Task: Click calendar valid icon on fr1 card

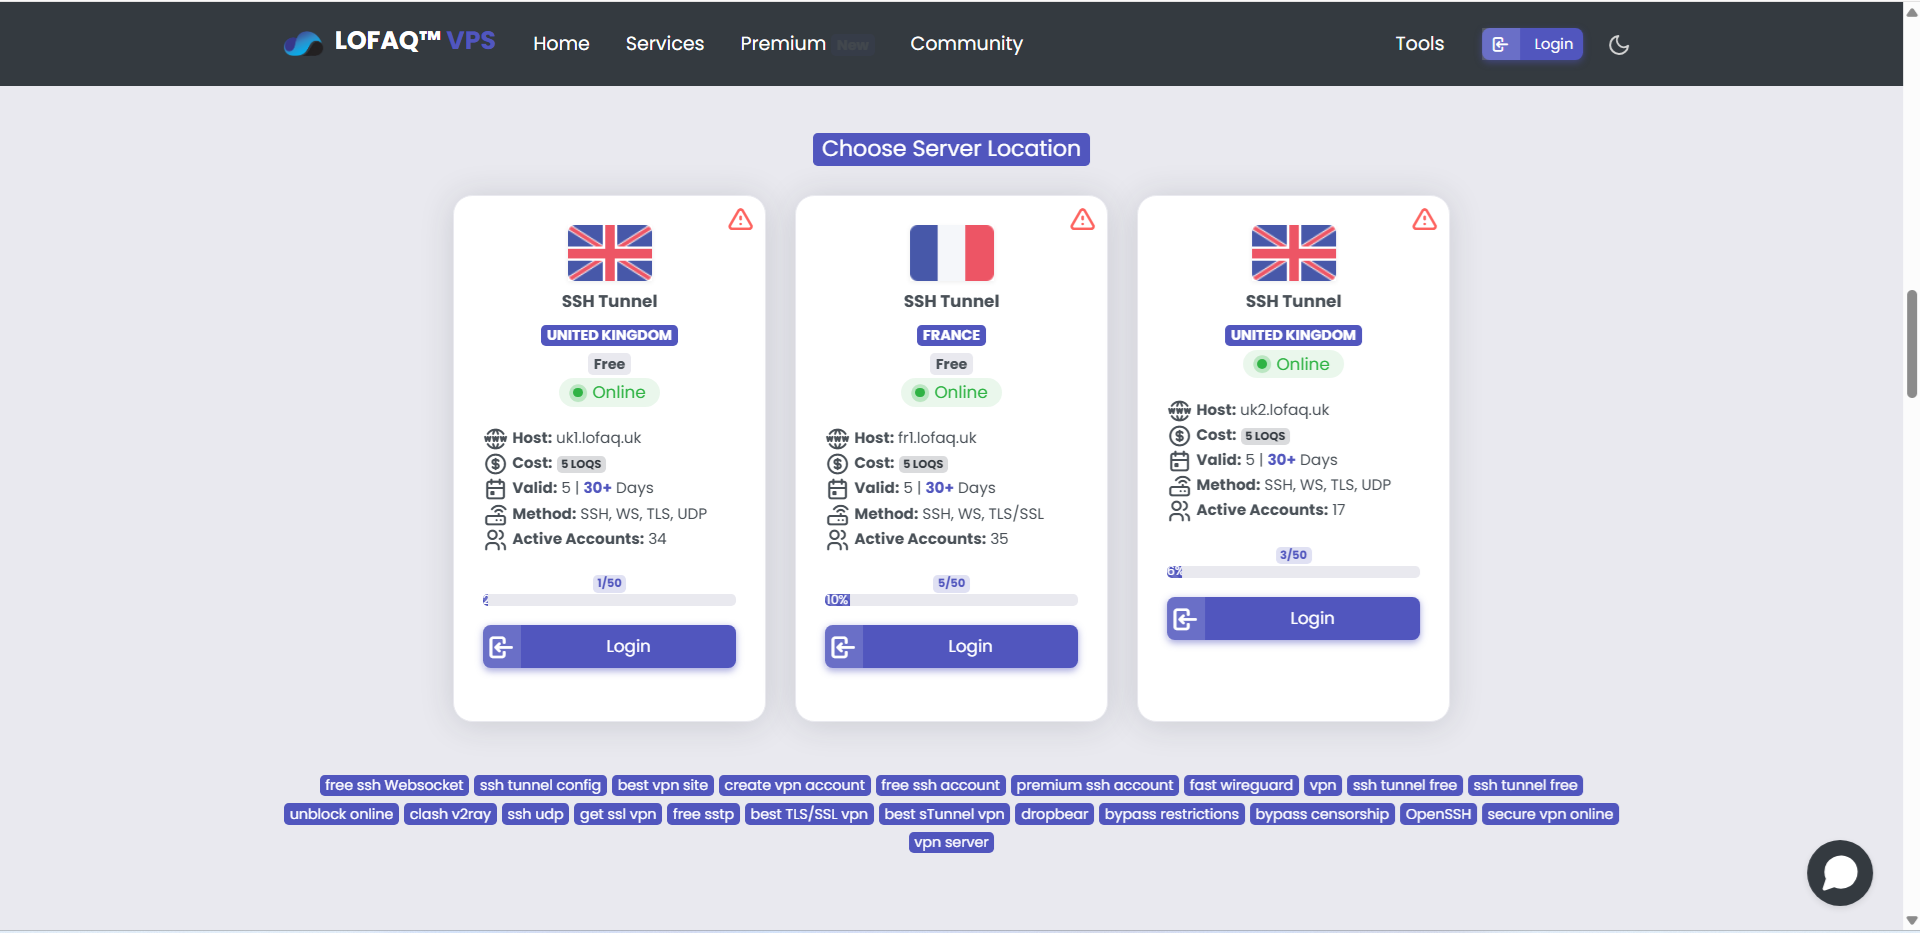Action: click(x=837, y=489)
